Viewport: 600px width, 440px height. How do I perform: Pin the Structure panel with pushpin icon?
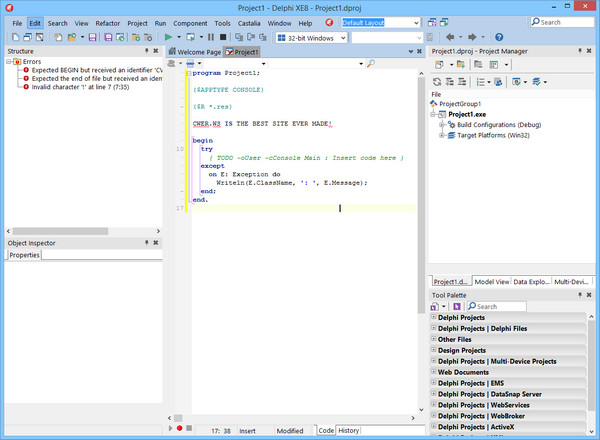click(x=146, y=52)
